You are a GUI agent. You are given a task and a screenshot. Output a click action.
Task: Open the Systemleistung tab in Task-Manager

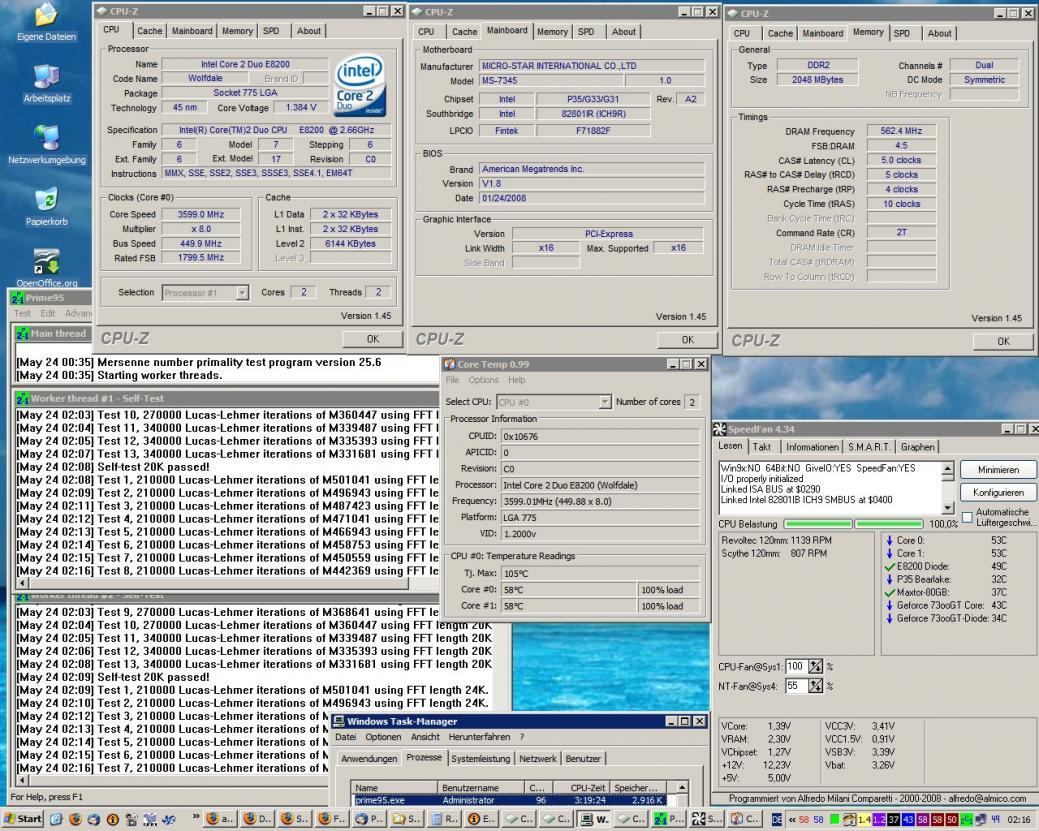coord(481,759)
